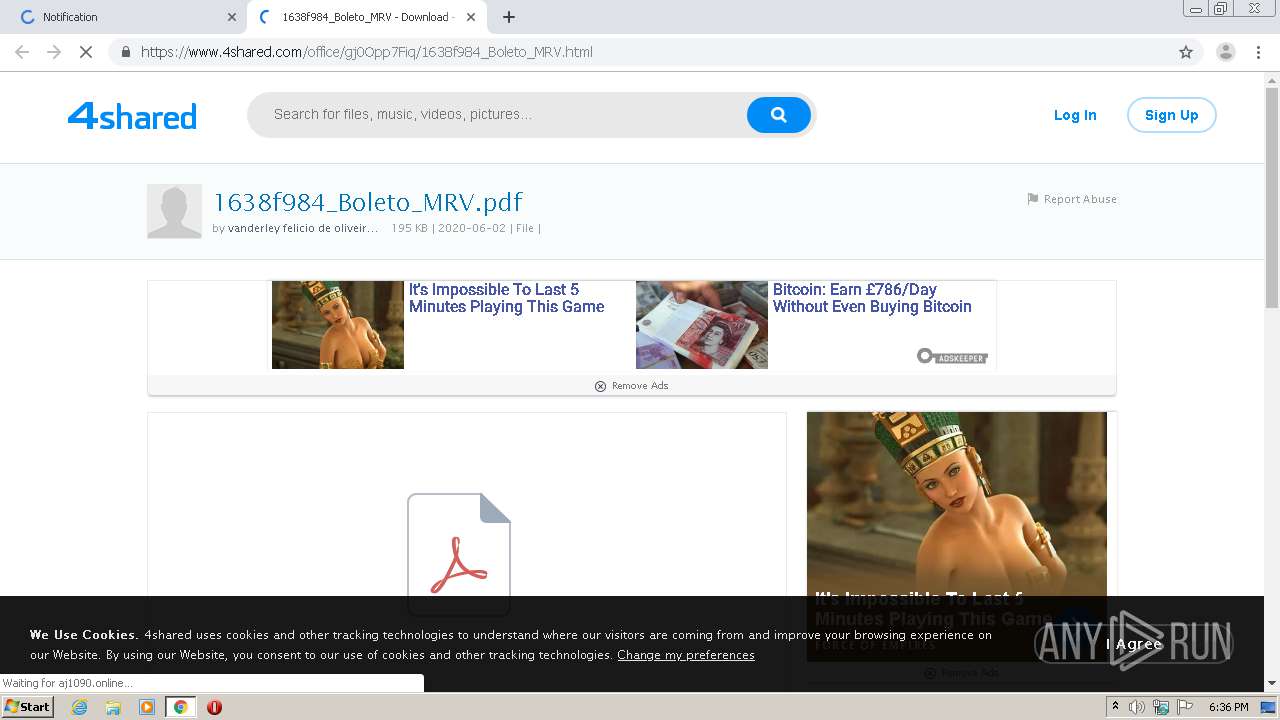Open the Log In link
This screenshot has height=720, width=1280.
click(x=1075, y=115)
